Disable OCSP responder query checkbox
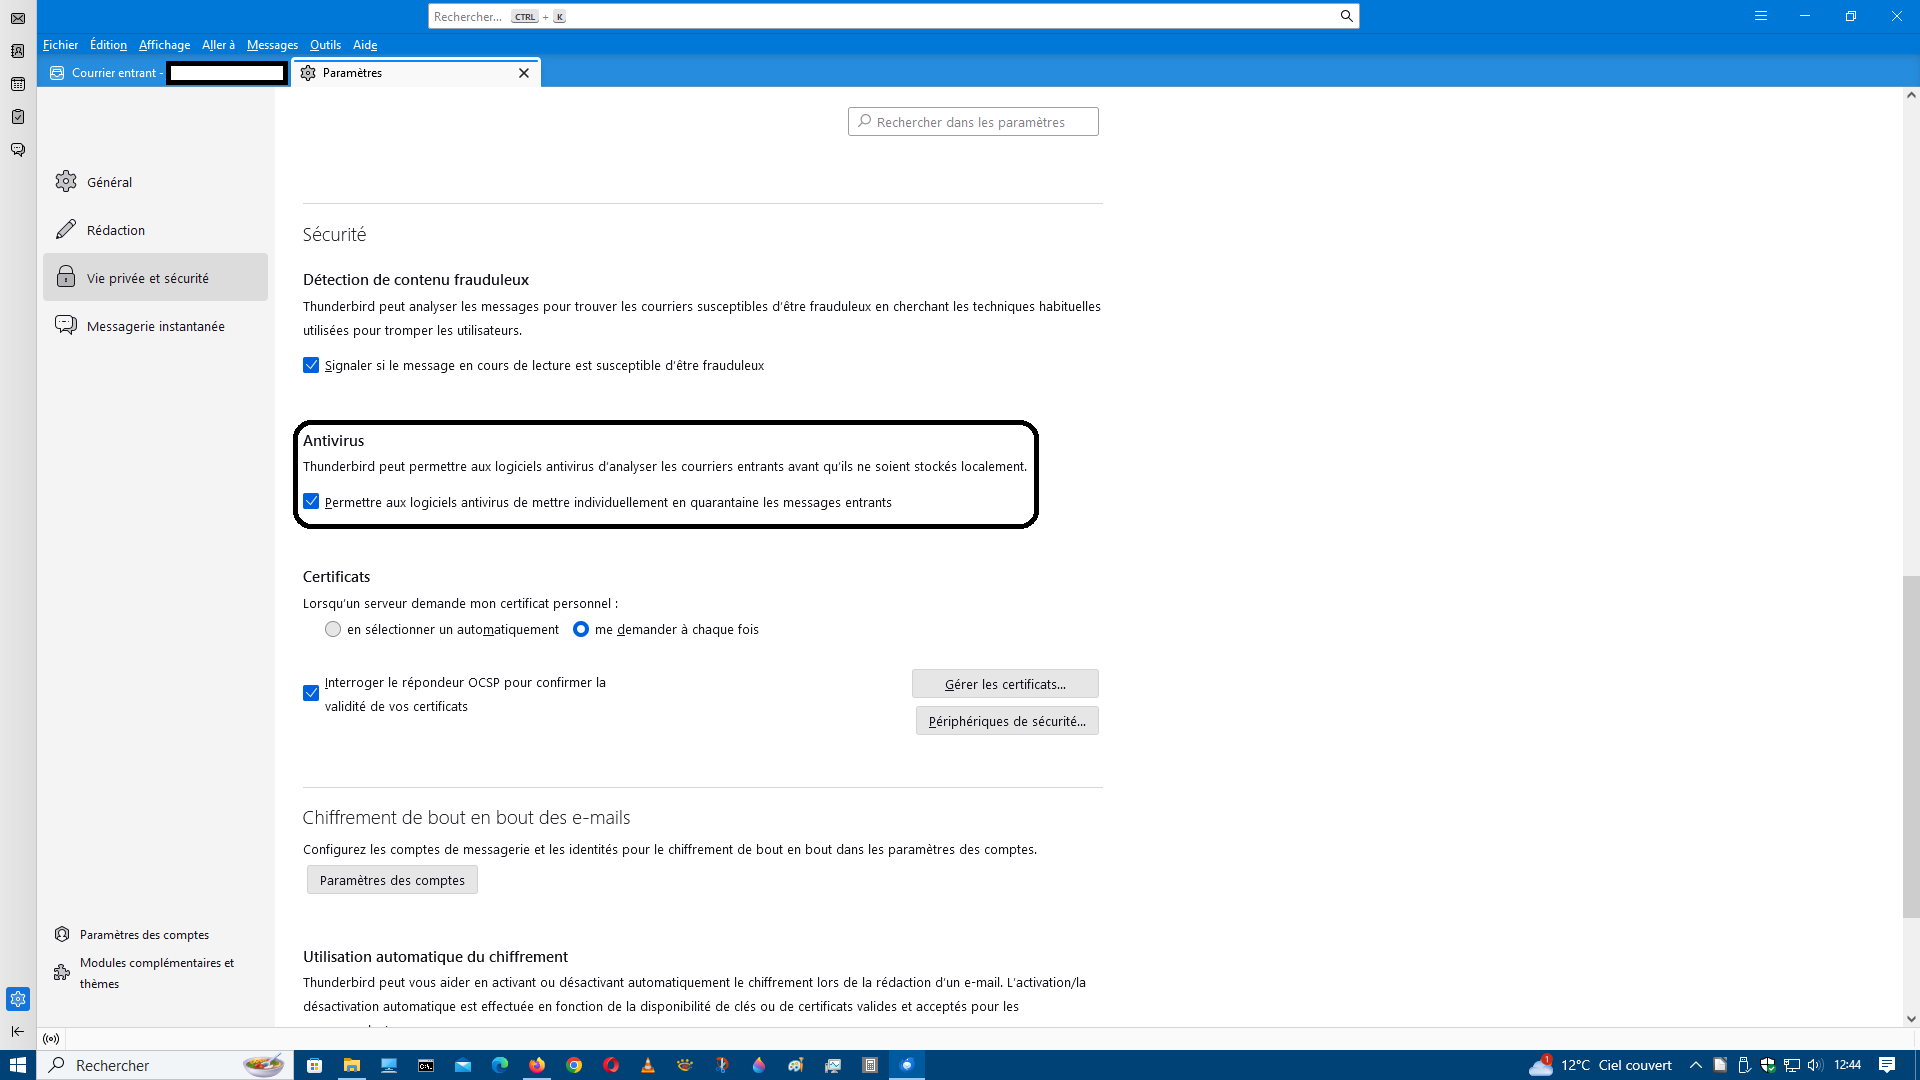 tap(311, 693)
